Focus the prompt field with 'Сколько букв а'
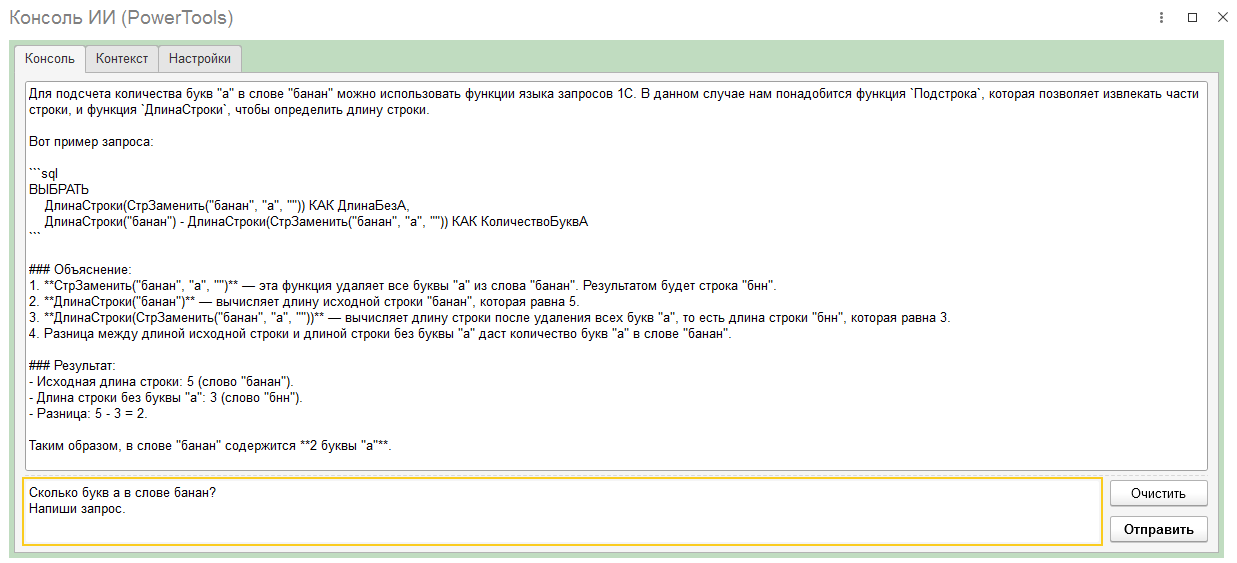The width and height of the screenshot is (1237, 563). (562, 511)
